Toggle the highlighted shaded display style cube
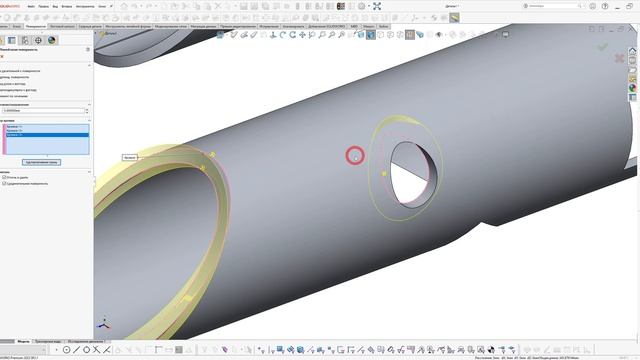This screenshot has height=360, width=640. 371,35
